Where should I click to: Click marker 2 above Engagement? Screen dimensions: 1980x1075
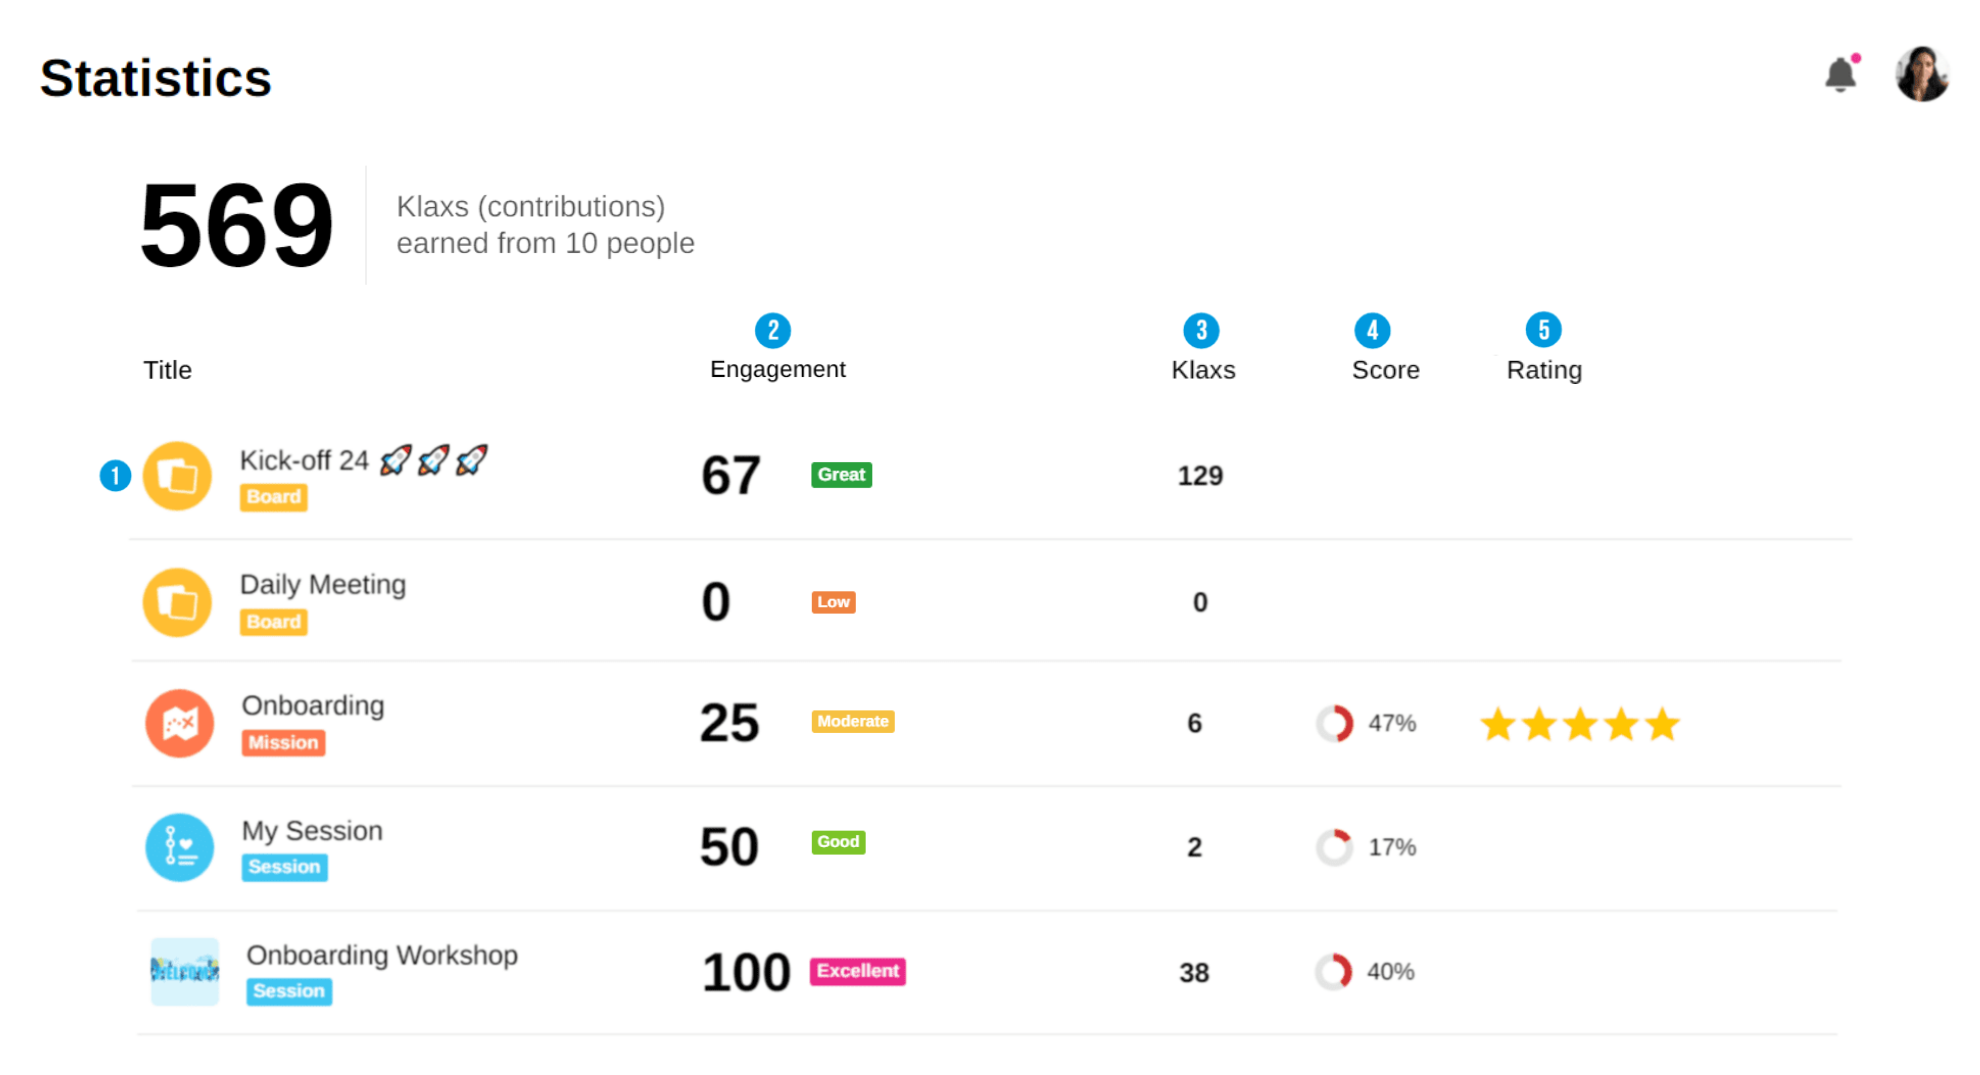(772, 330)
